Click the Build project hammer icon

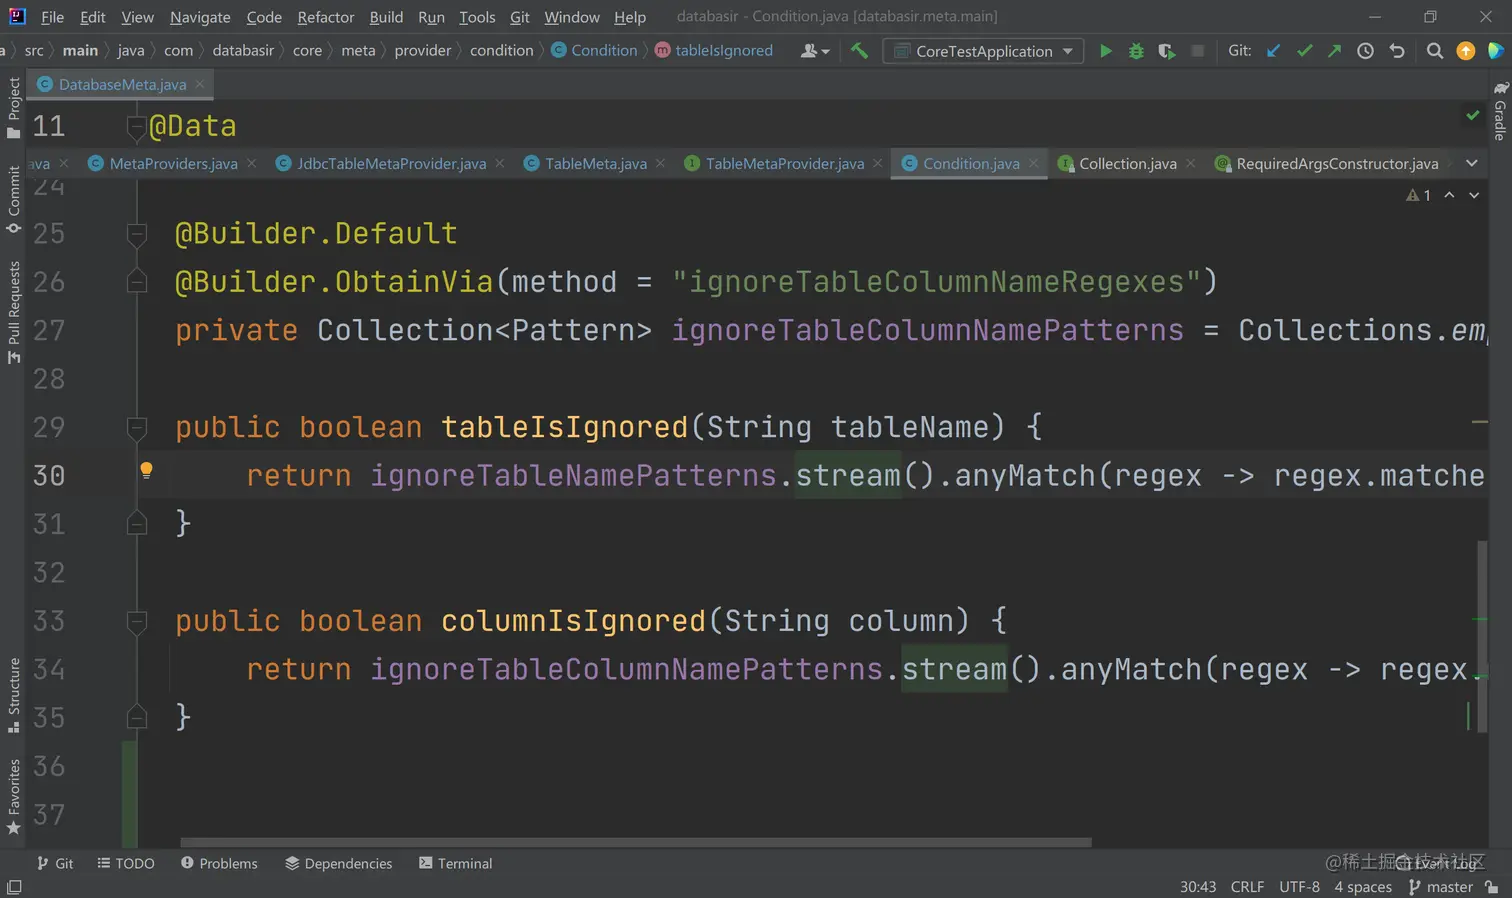pyautogui.click(x=859, y=50)
